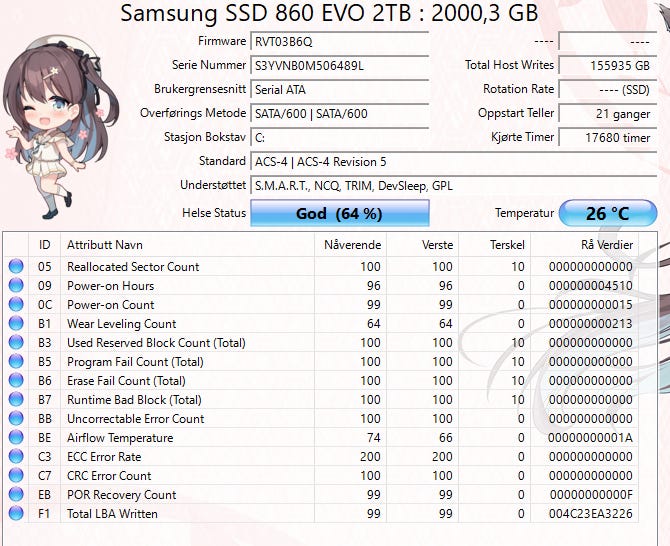Click the 26 °C temperature button
This screenshot has width=670, height=546.
click(x=608, y=213)
